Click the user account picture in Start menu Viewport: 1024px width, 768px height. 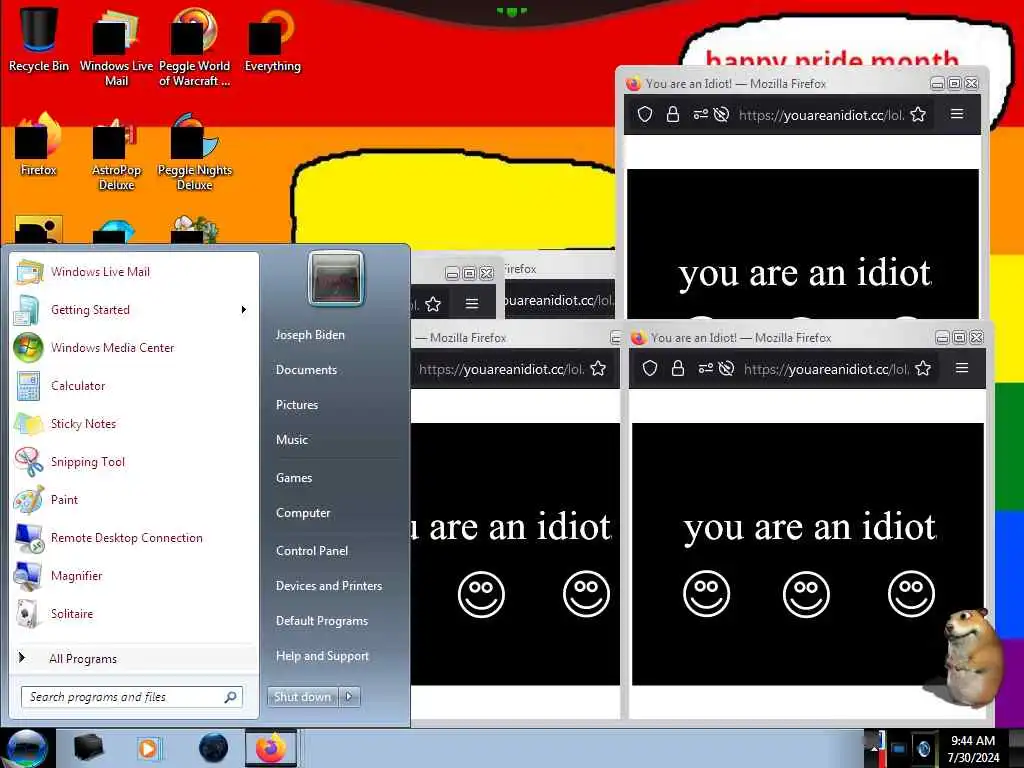[336, 278]
